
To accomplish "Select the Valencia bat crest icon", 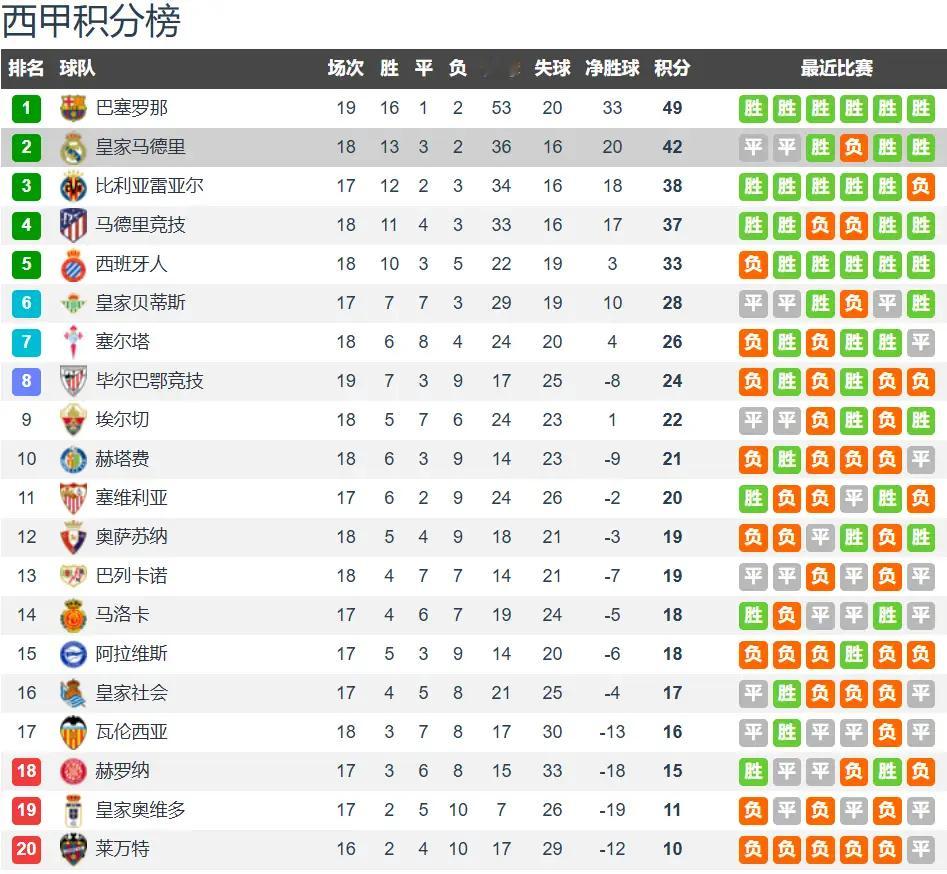I will click(73, 732).
